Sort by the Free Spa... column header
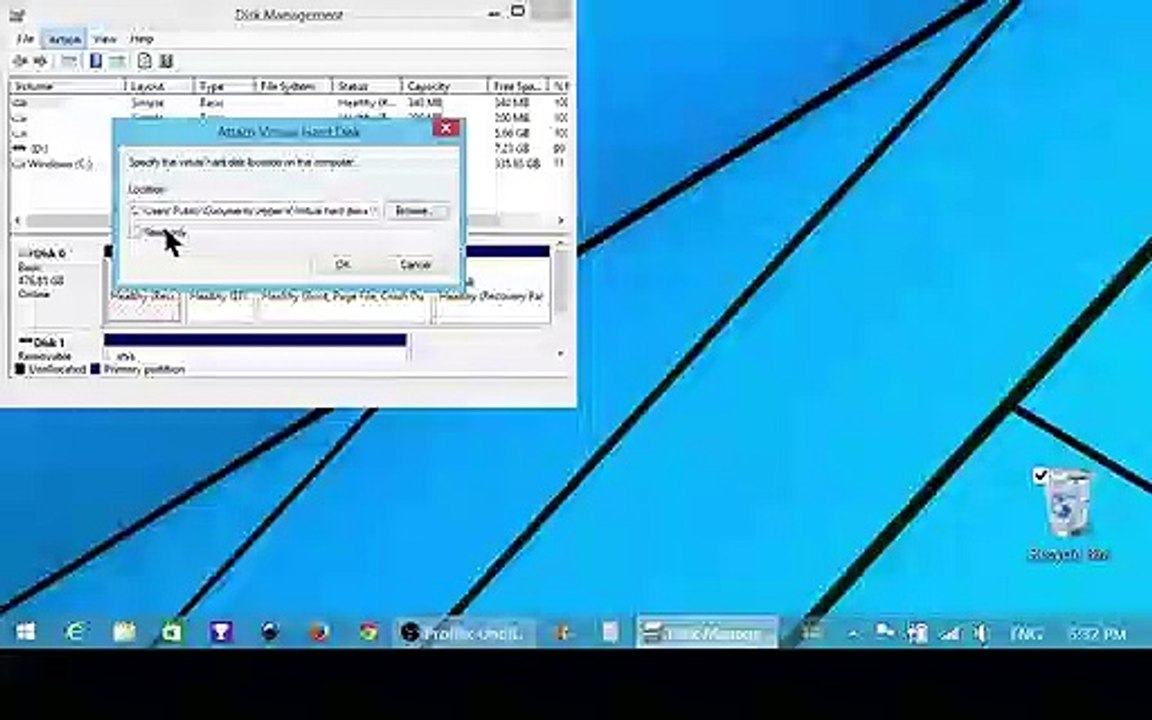This screenshot has width=1152, height=720. (519, 87)
